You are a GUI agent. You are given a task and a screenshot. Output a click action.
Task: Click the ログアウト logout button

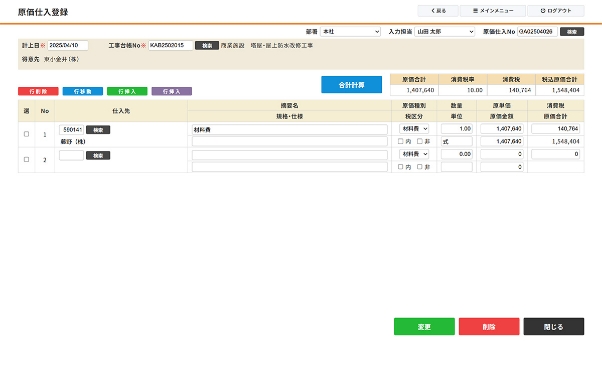(556, 11)
